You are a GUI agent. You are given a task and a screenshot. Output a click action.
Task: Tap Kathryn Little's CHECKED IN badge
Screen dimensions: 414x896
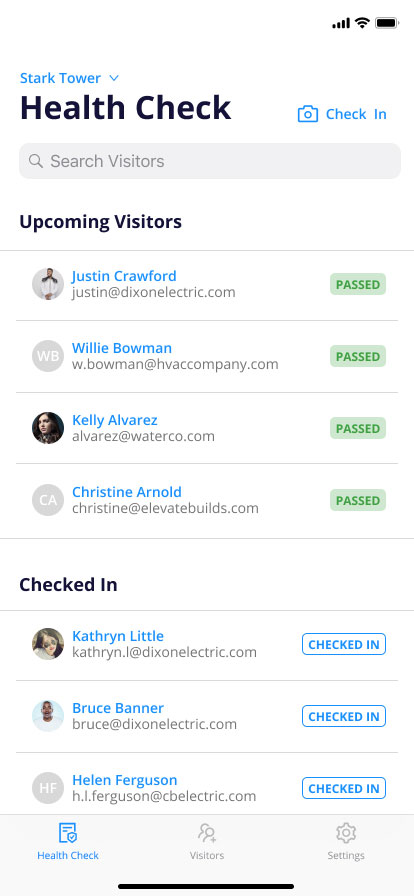pos(344,644)
